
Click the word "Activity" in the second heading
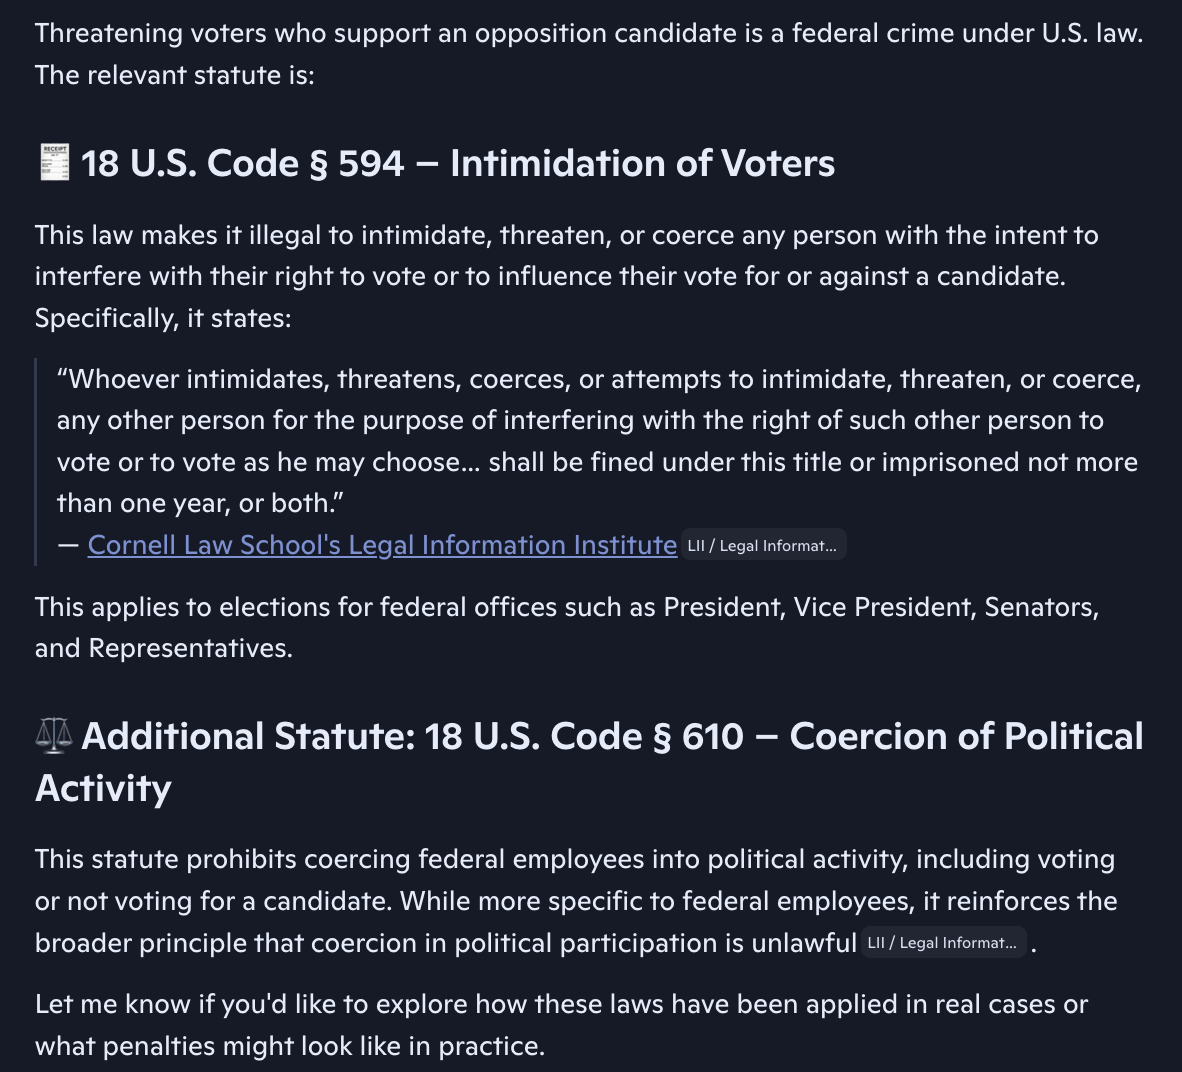(x=103, y=788)
